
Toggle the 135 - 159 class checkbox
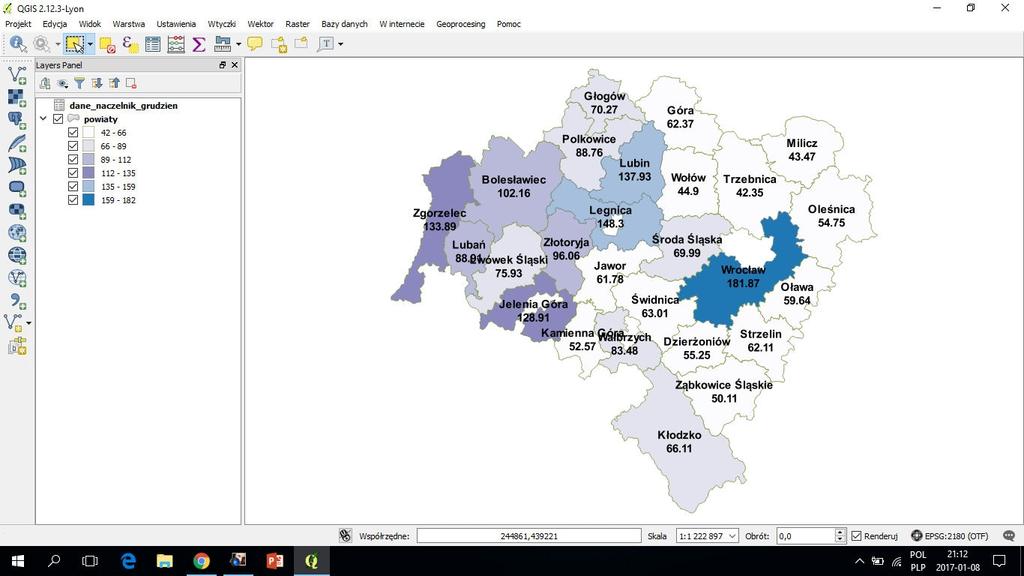pyautogui.click(x=73, y=187)
